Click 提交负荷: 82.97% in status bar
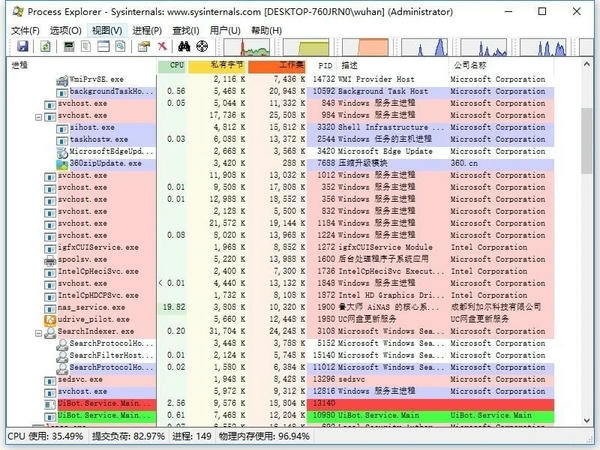600x450 pixels. [x=128, y=437]
